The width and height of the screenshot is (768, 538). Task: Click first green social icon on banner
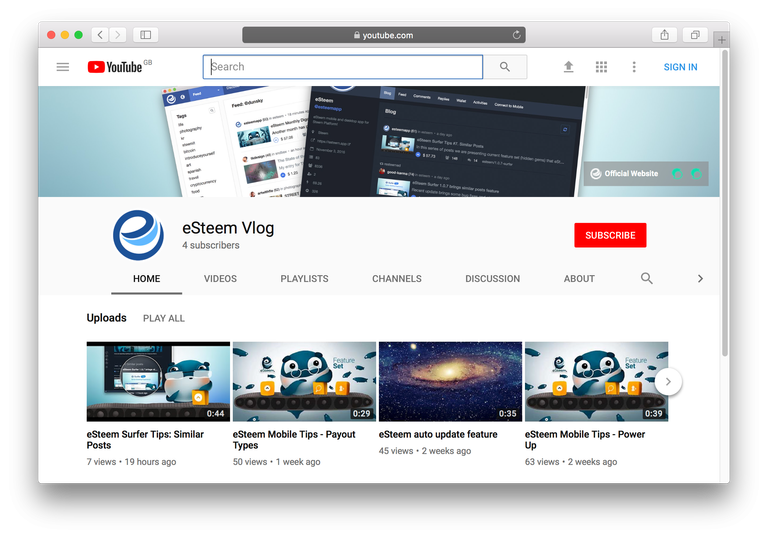677,173
